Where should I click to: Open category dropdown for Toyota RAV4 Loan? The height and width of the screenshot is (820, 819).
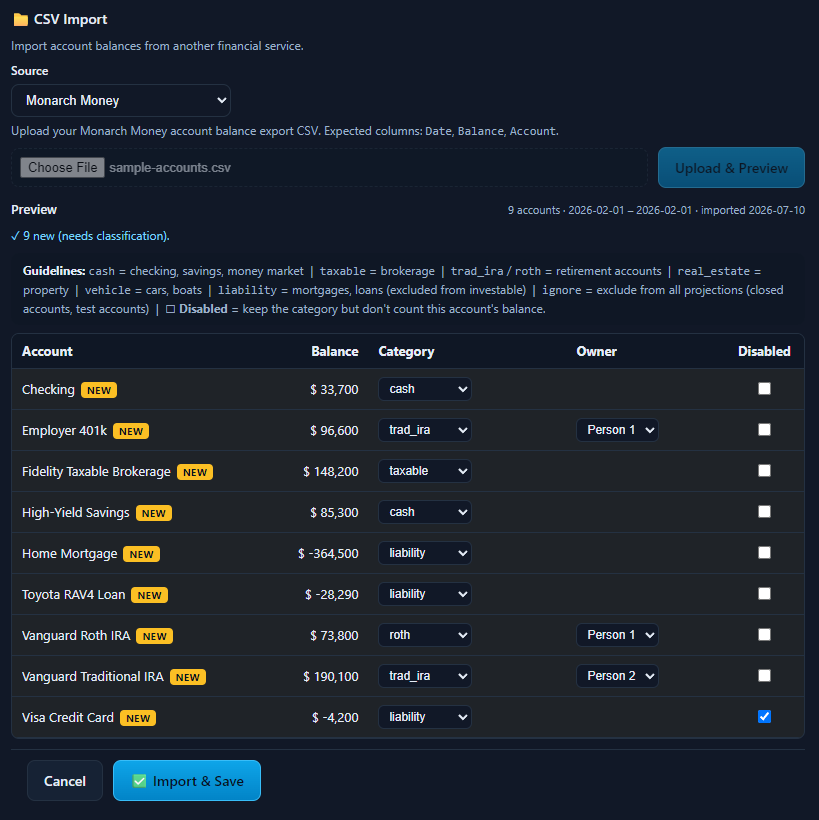pyautogui.click(x=425, y=594)
